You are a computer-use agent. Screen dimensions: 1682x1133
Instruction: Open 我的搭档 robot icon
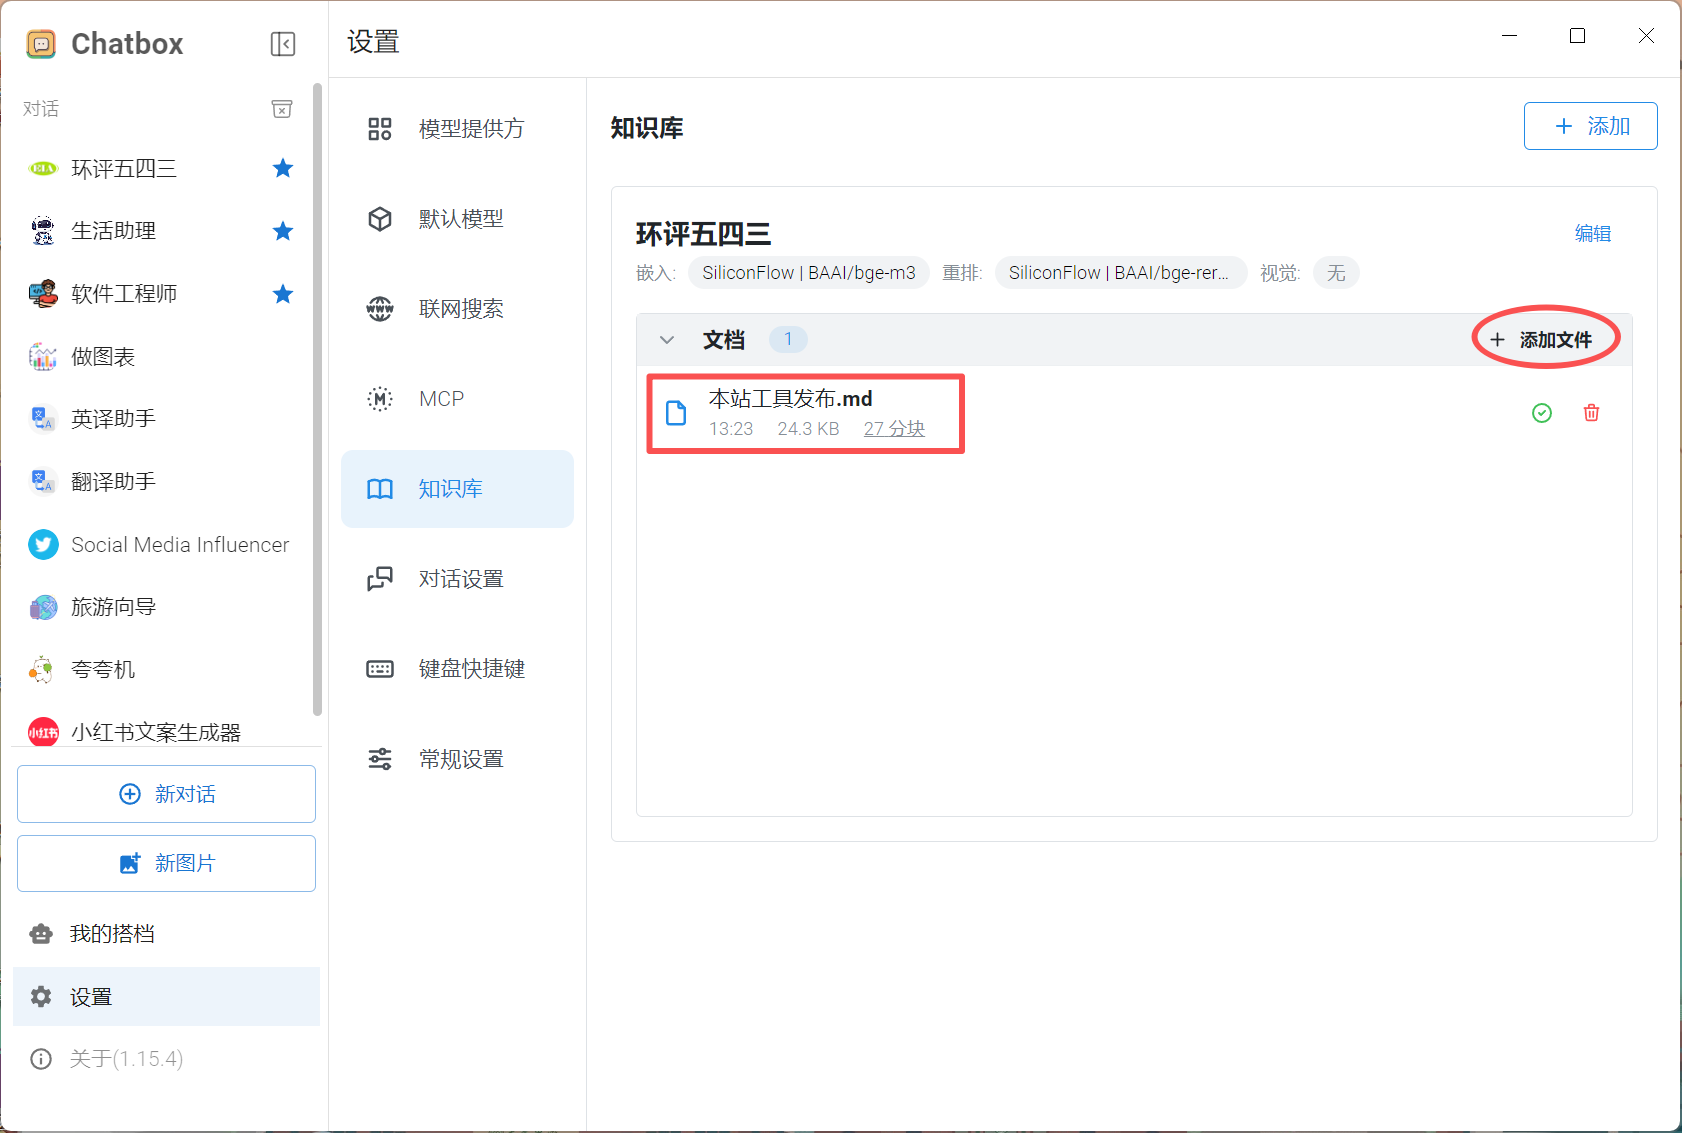coord(41,934)
